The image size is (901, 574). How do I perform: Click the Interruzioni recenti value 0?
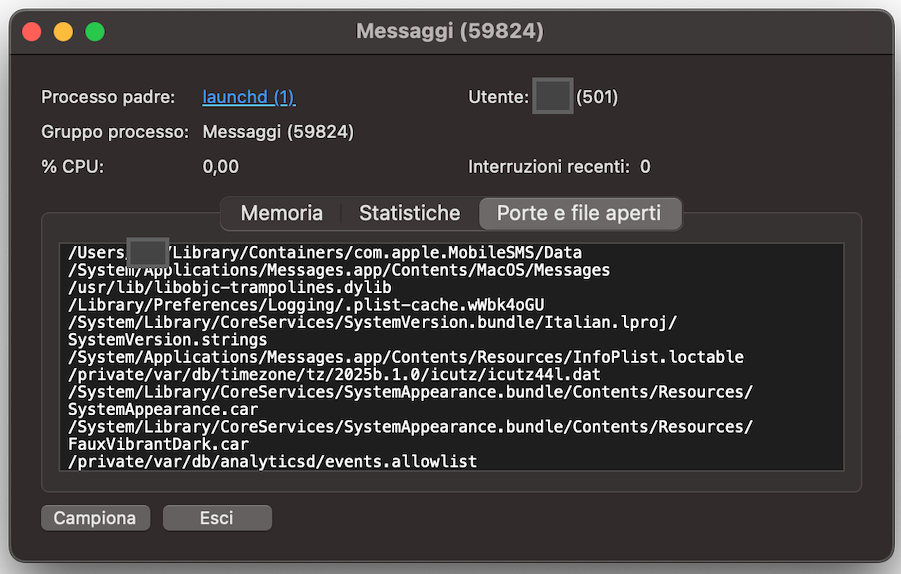(x=645, y=167)
